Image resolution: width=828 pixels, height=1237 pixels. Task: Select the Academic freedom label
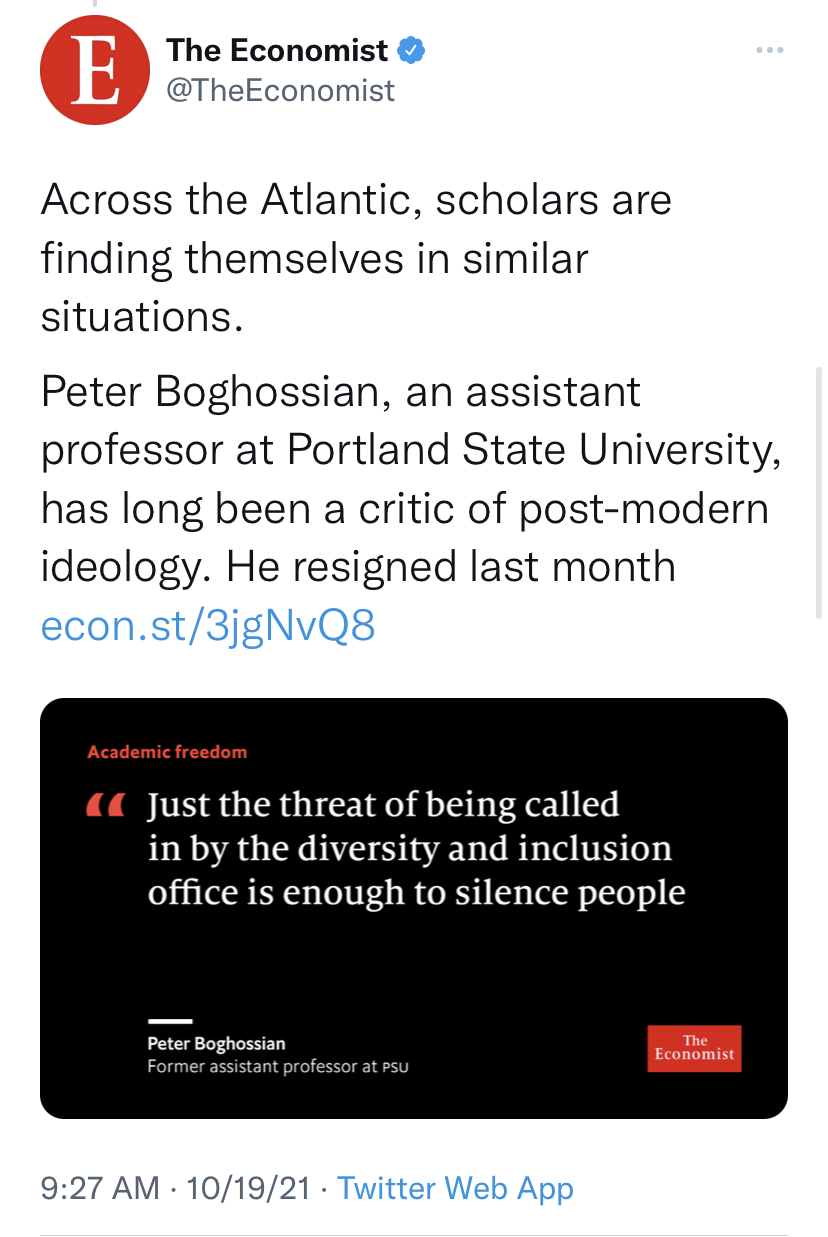167,751
